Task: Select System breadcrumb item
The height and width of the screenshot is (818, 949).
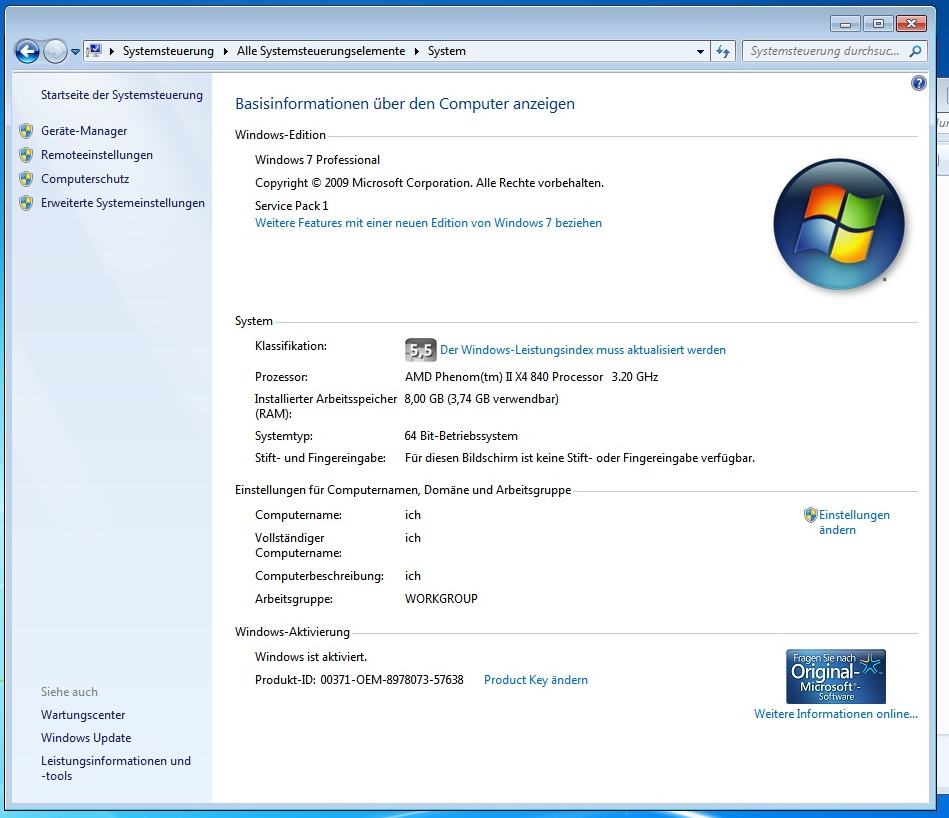Action: click(x=447, y=51)
